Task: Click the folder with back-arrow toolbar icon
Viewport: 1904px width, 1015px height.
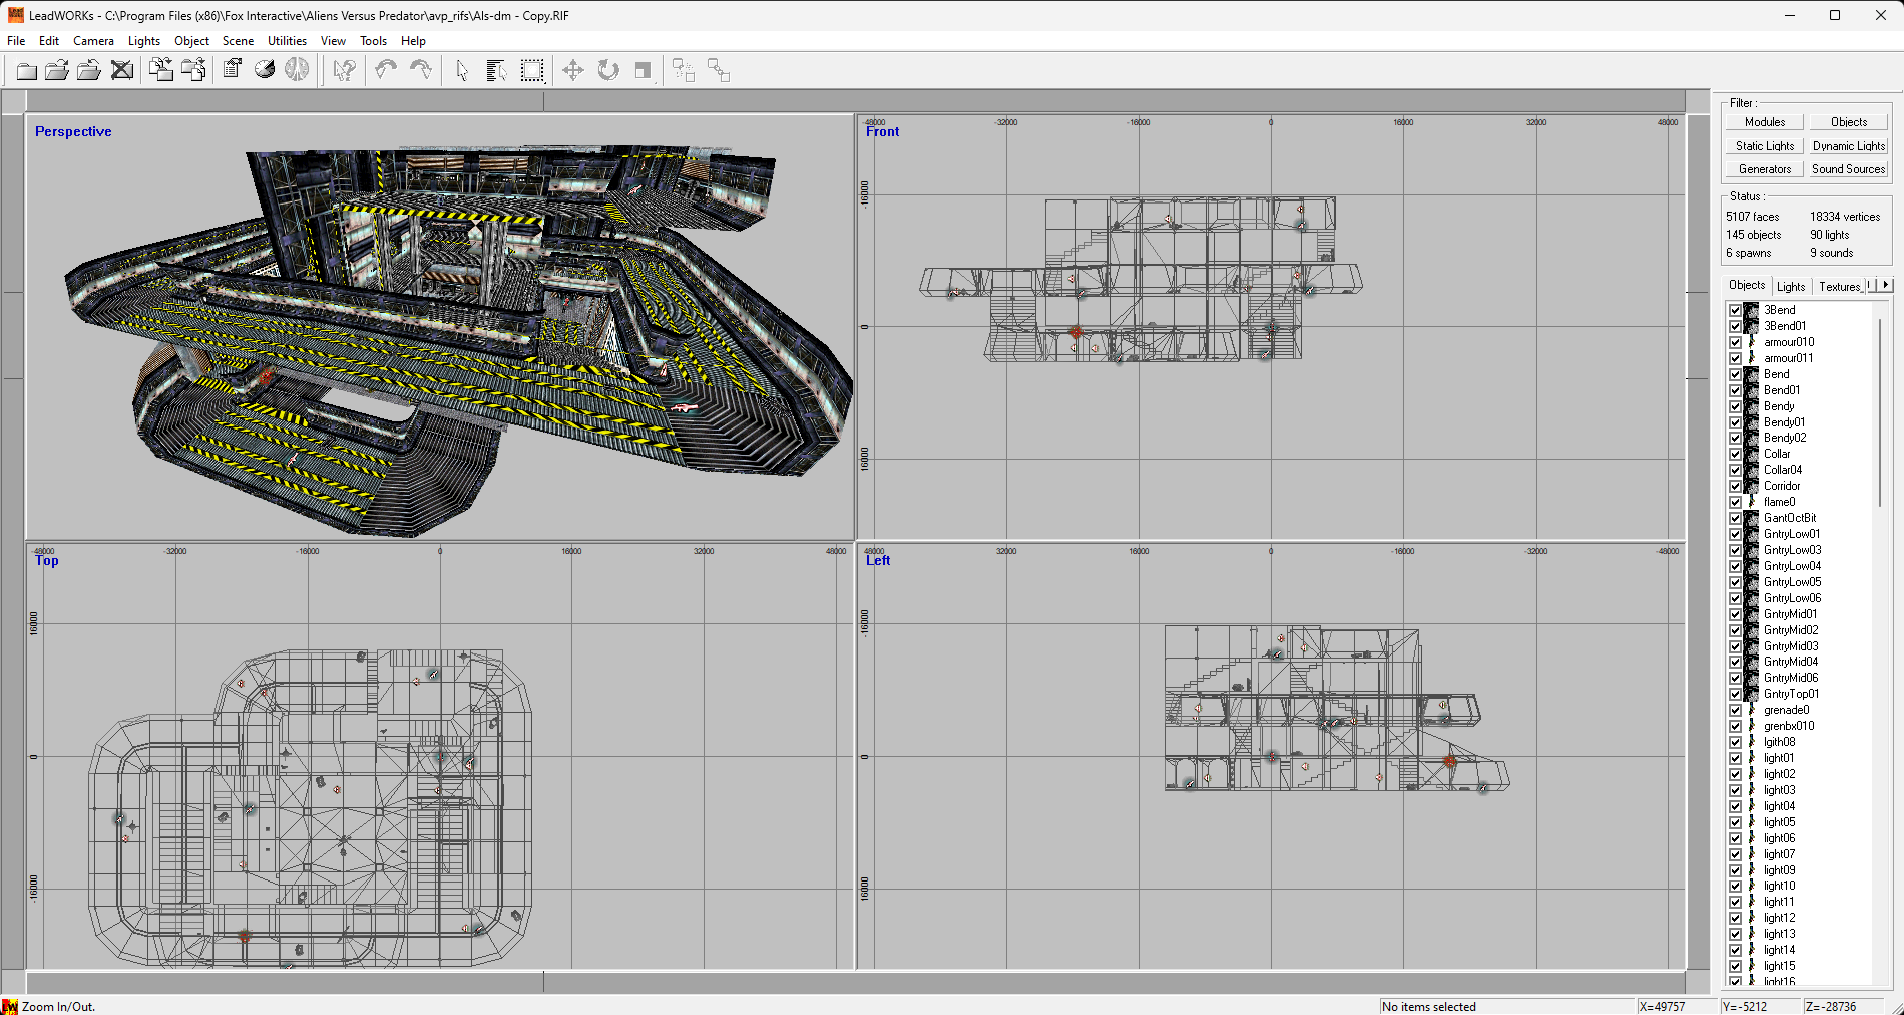Action: tap(89, 70)
